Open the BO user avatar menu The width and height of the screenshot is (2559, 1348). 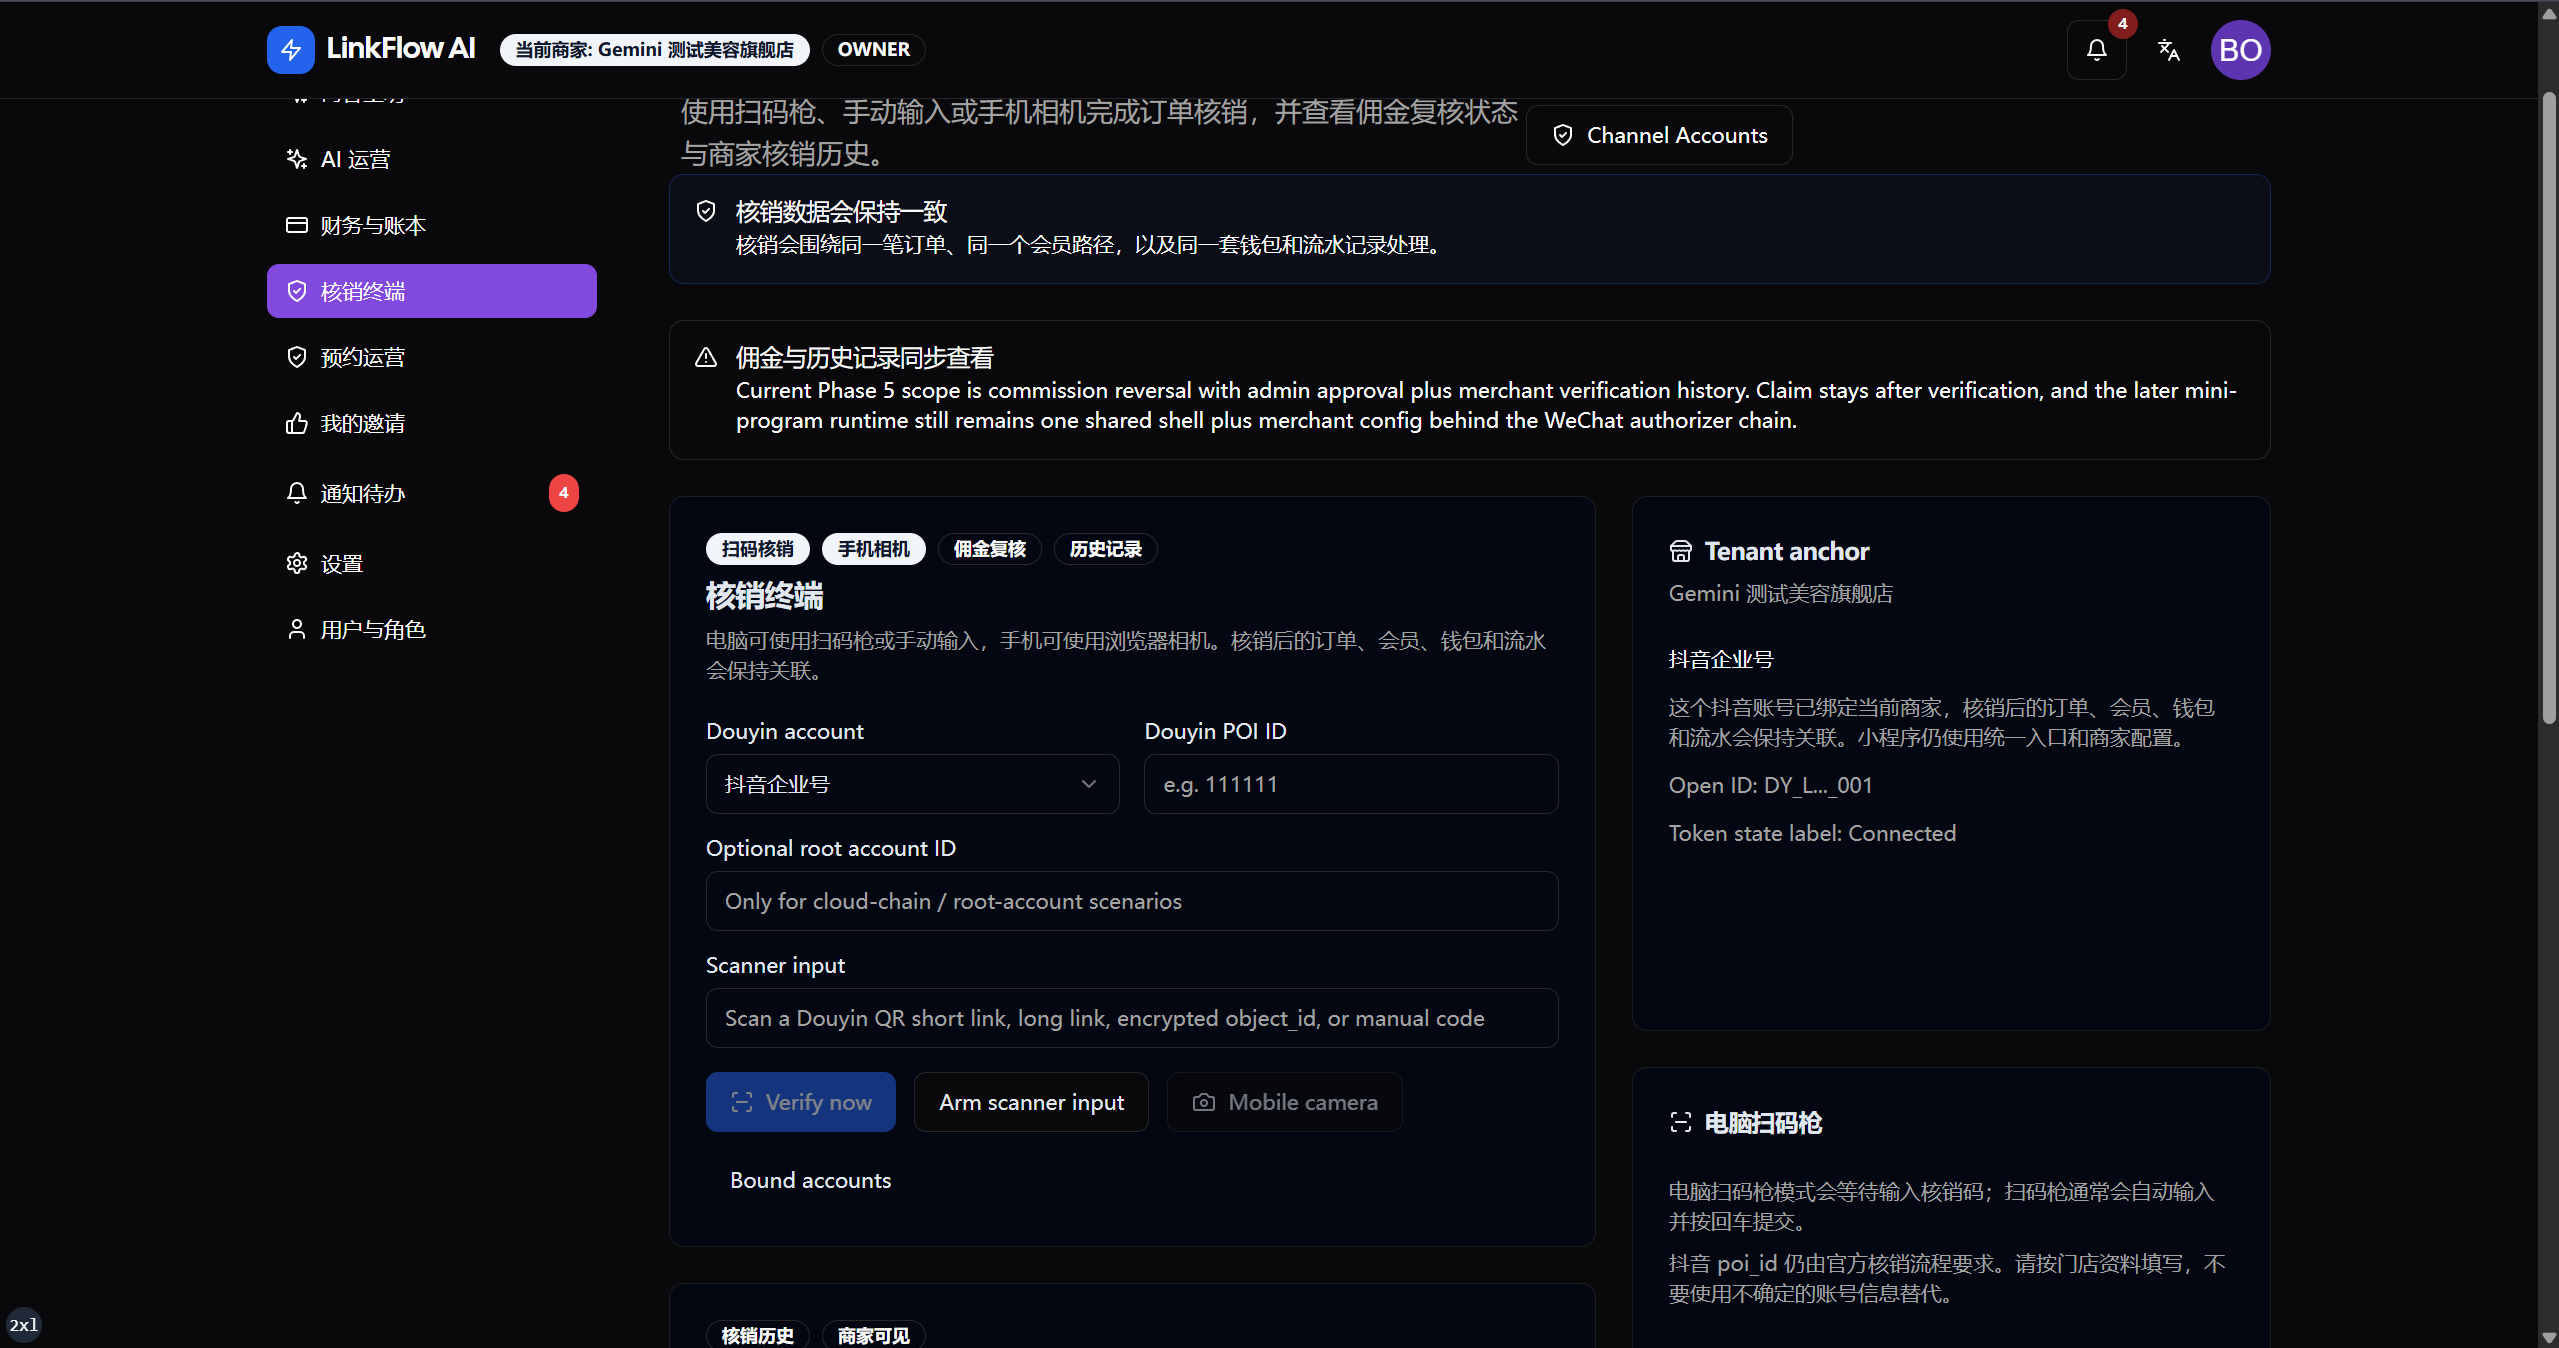(2240, 50)
